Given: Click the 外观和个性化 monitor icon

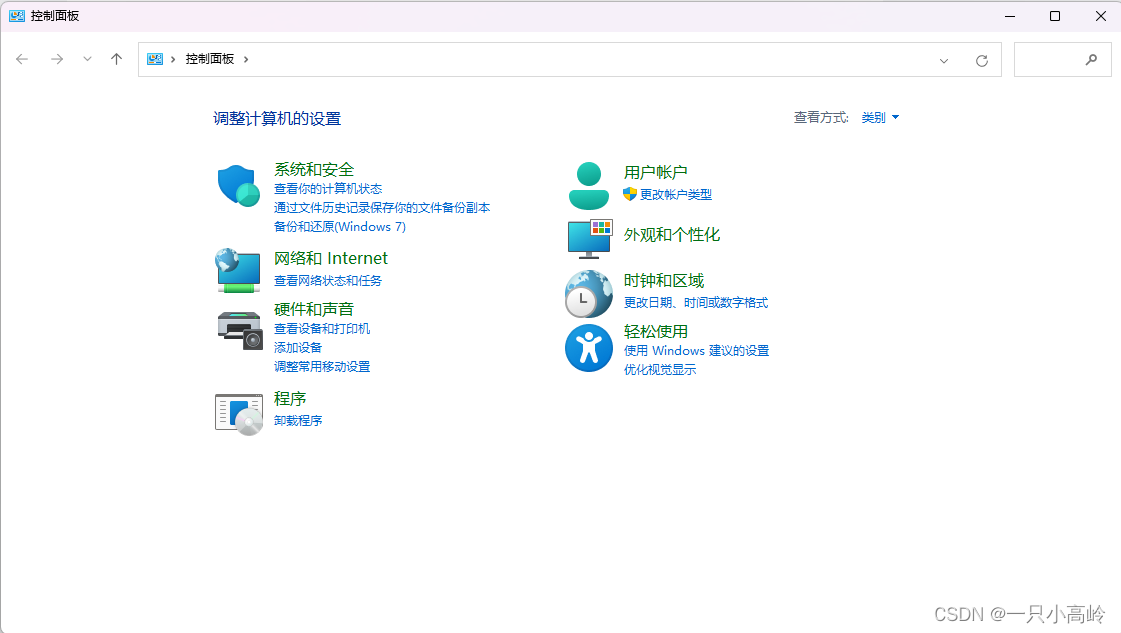Looking at the screenshot, I should 588,239.
